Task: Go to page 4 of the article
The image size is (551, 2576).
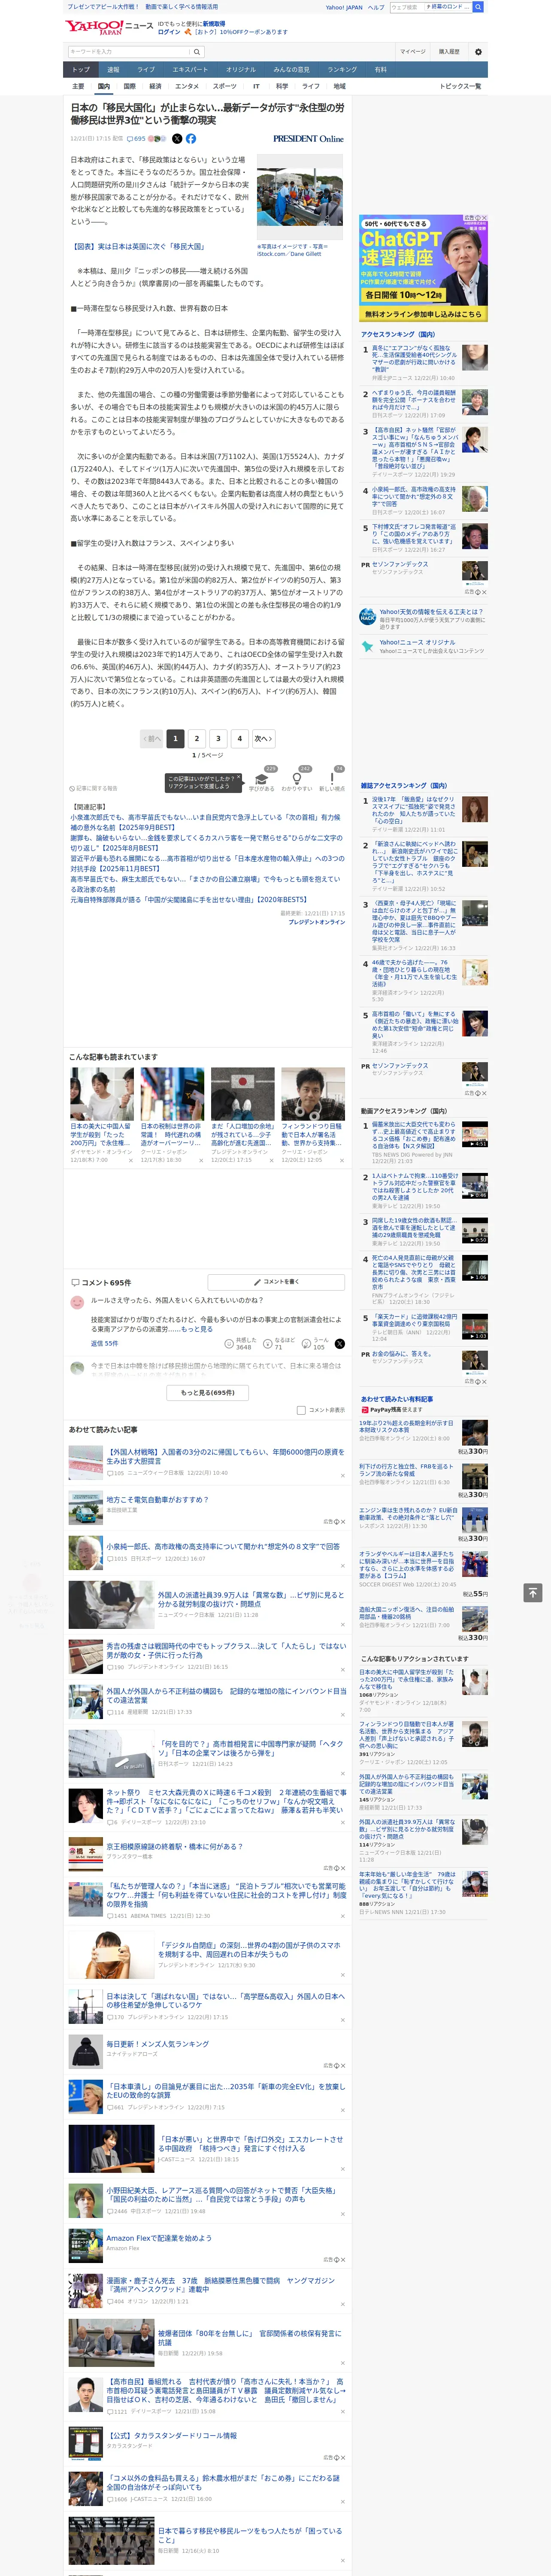Action: click(239, 738)
